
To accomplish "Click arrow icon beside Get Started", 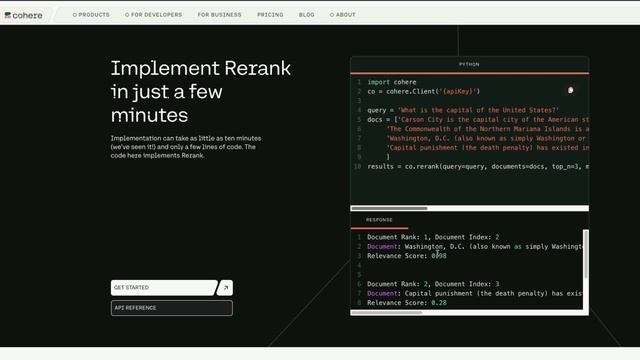I will (x=225, y=288).
